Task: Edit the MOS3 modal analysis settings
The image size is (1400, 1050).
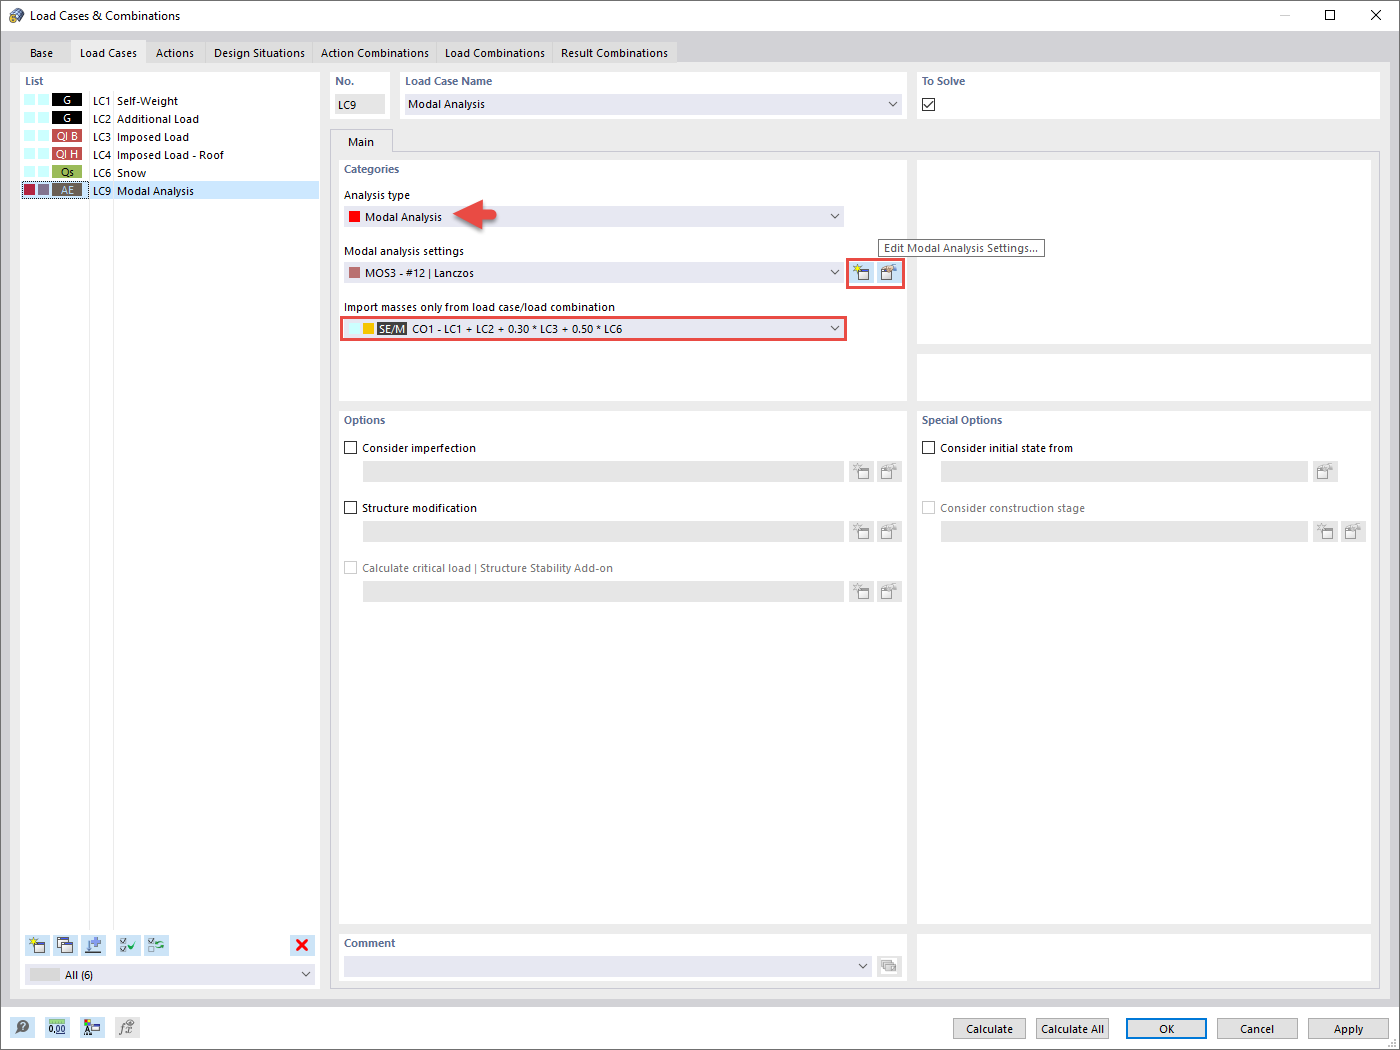Action: point(889,272)
